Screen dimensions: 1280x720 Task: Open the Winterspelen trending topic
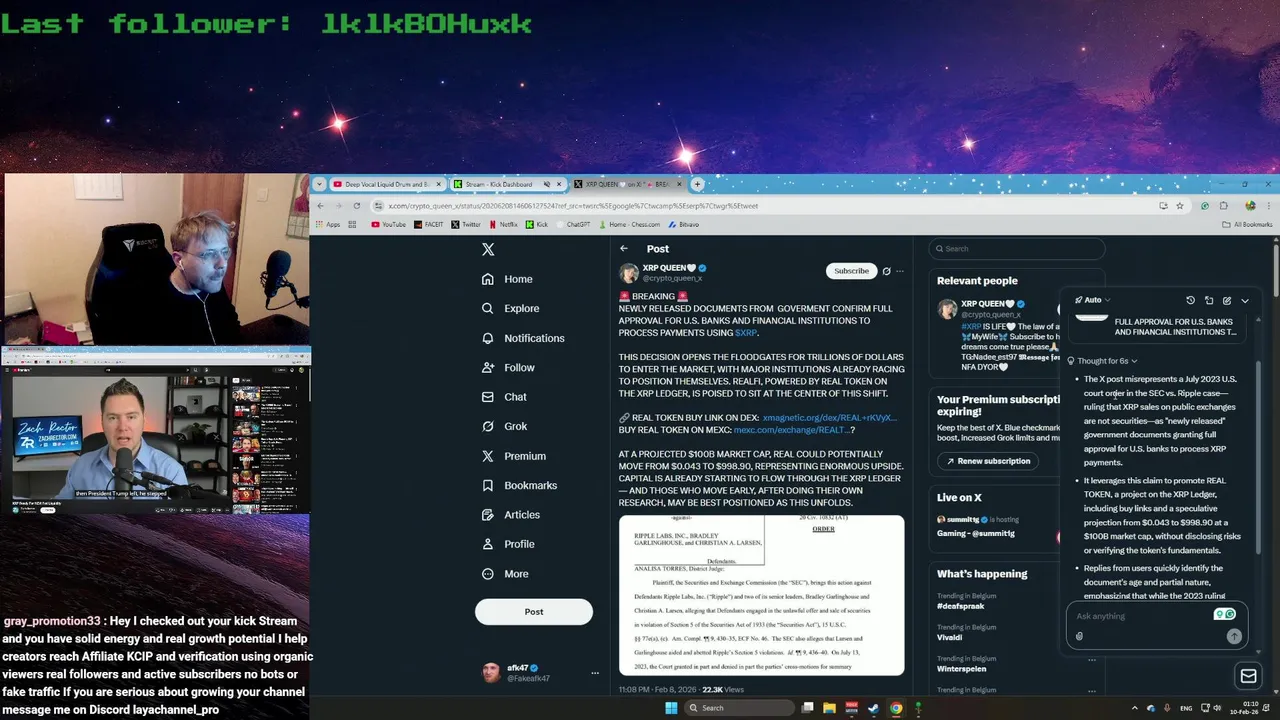pyautogui.click(x=961, y=668)
